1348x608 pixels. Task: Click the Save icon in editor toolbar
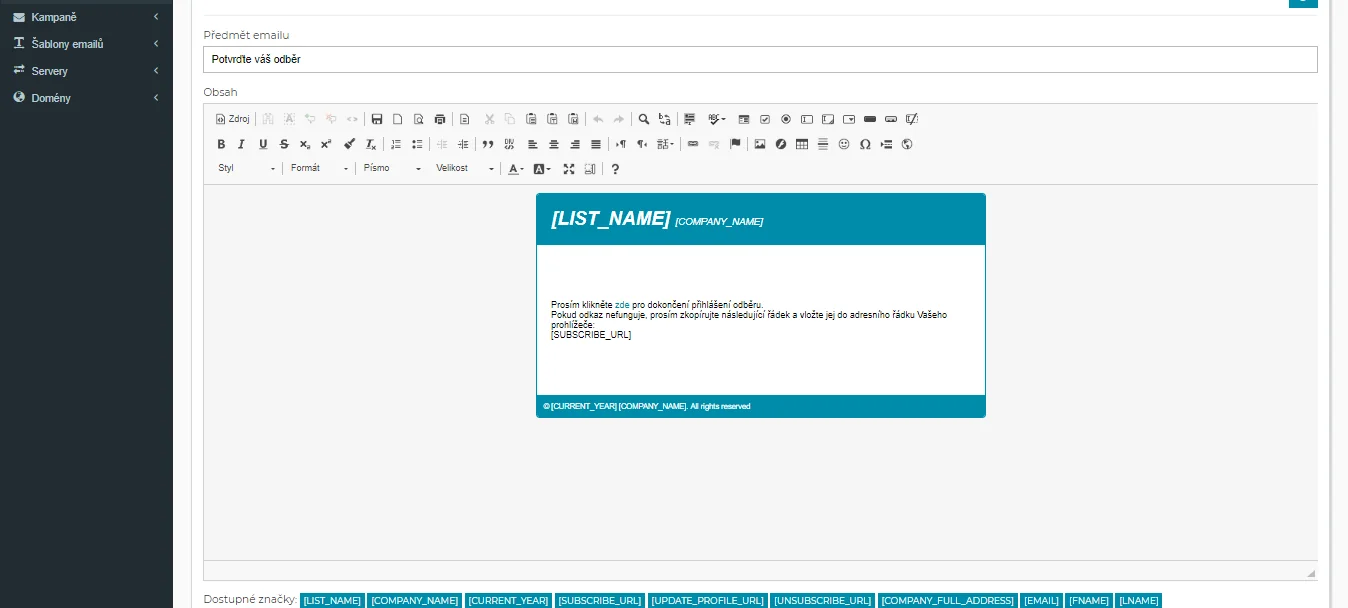tap(377, 119)
